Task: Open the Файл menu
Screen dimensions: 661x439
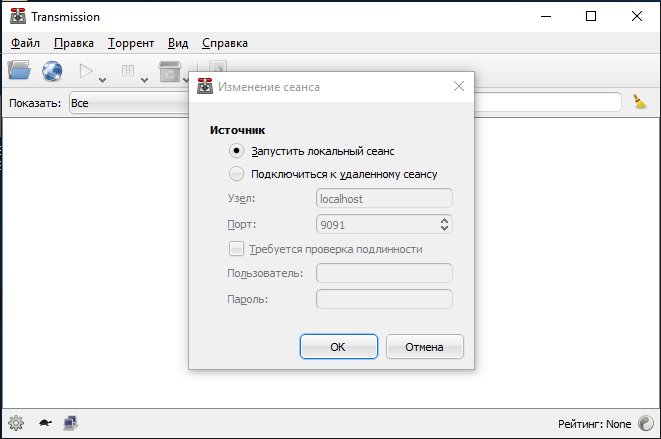Action: (x=25, y=43)
